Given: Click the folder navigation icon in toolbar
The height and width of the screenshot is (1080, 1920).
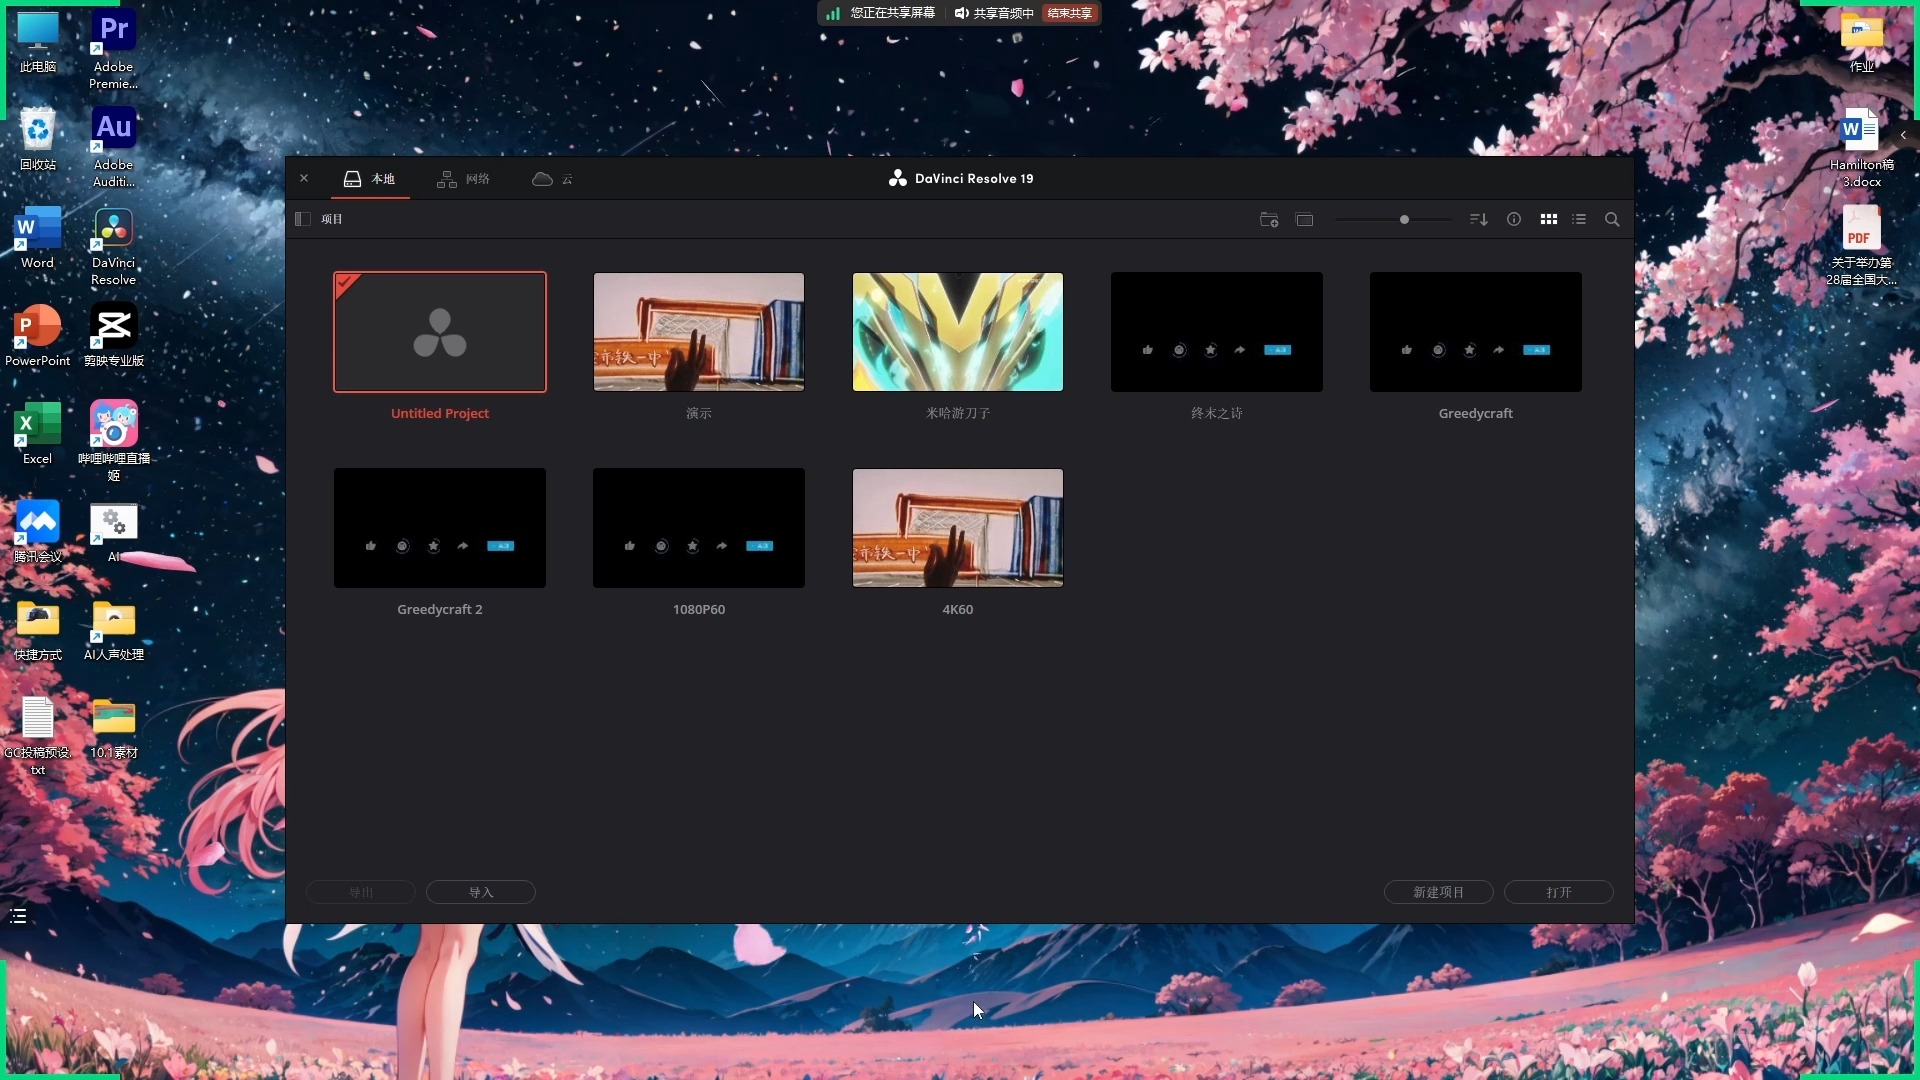Looking at the screenshot, I should tap(1304, 220).
